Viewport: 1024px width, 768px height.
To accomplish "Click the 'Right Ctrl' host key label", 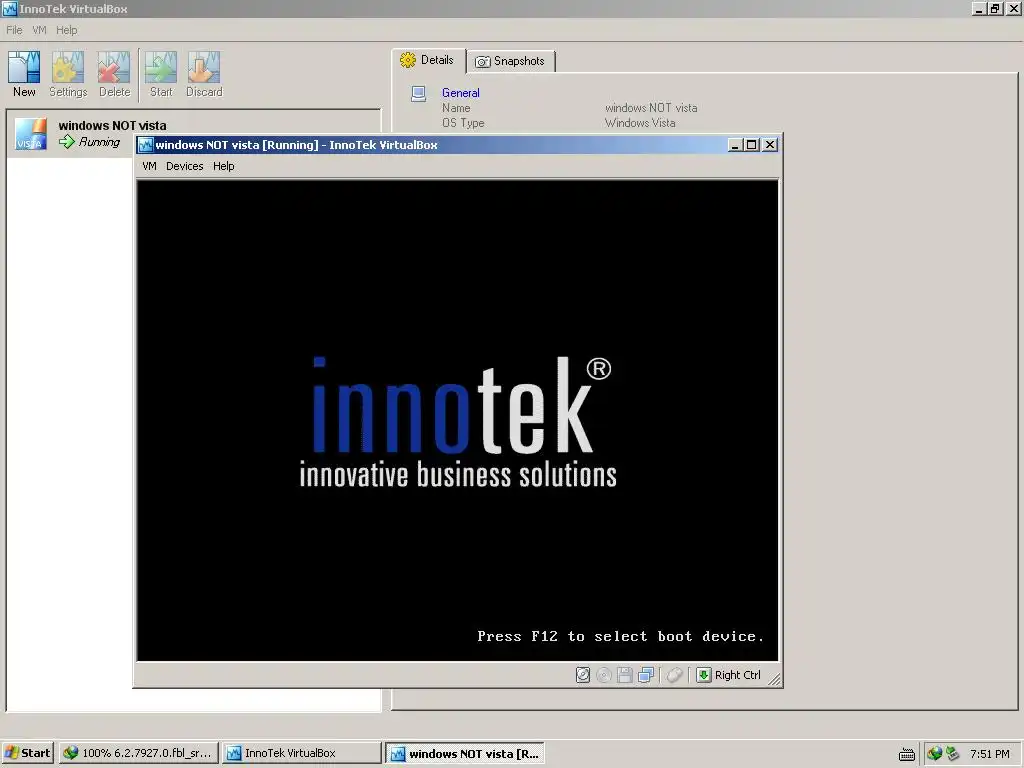I will pyautogui.click(x=737, y=675).
